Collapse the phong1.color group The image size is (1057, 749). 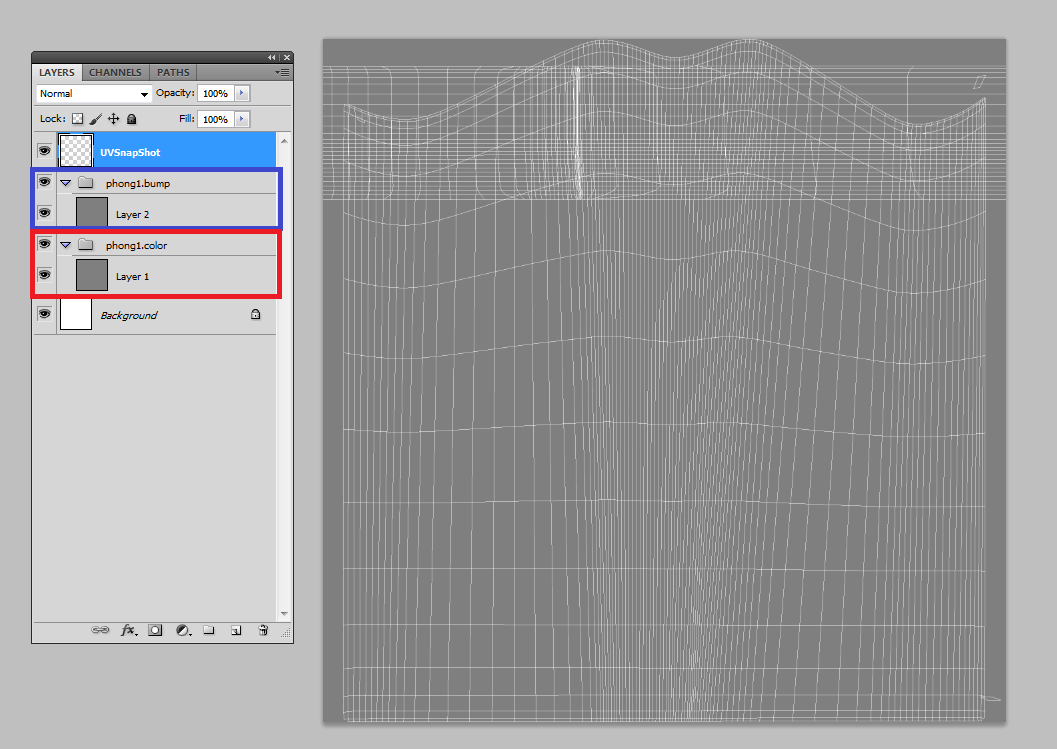coord(66,246)
